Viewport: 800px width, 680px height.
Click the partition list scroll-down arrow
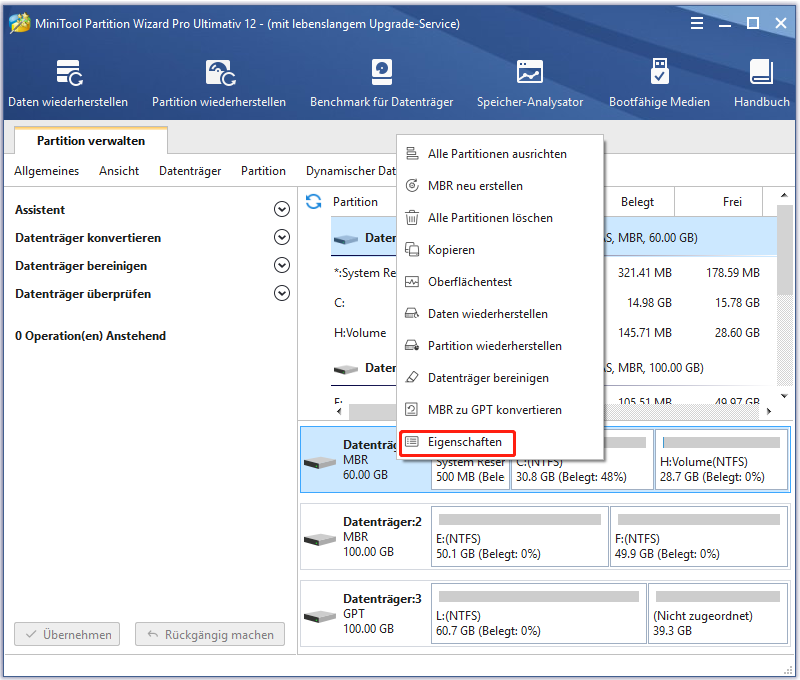pyautogui.click(x=784, y=396)
